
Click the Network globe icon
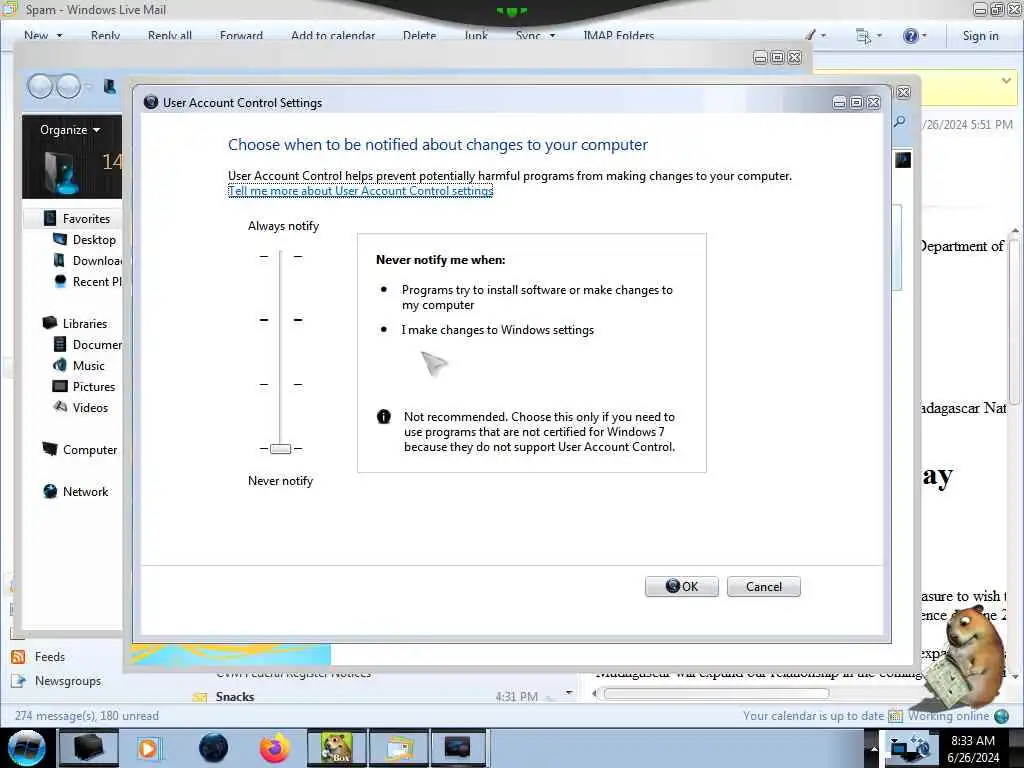[50, 491]
